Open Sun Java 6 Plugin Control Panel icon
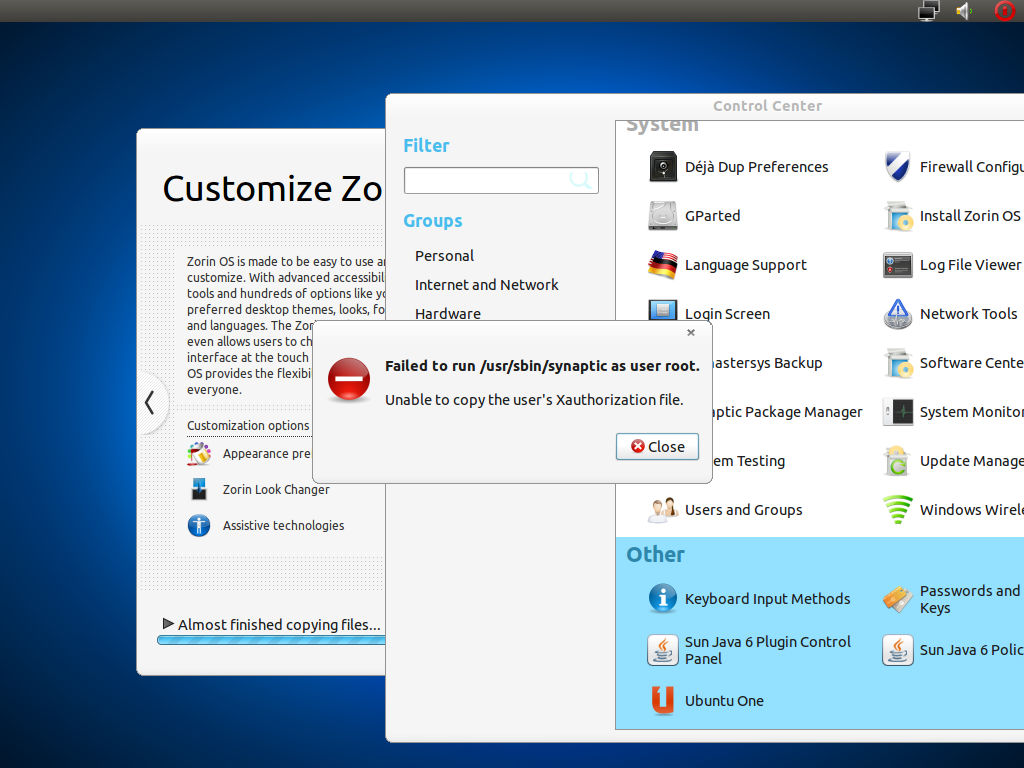The image size is (1024, 768). 663,650
